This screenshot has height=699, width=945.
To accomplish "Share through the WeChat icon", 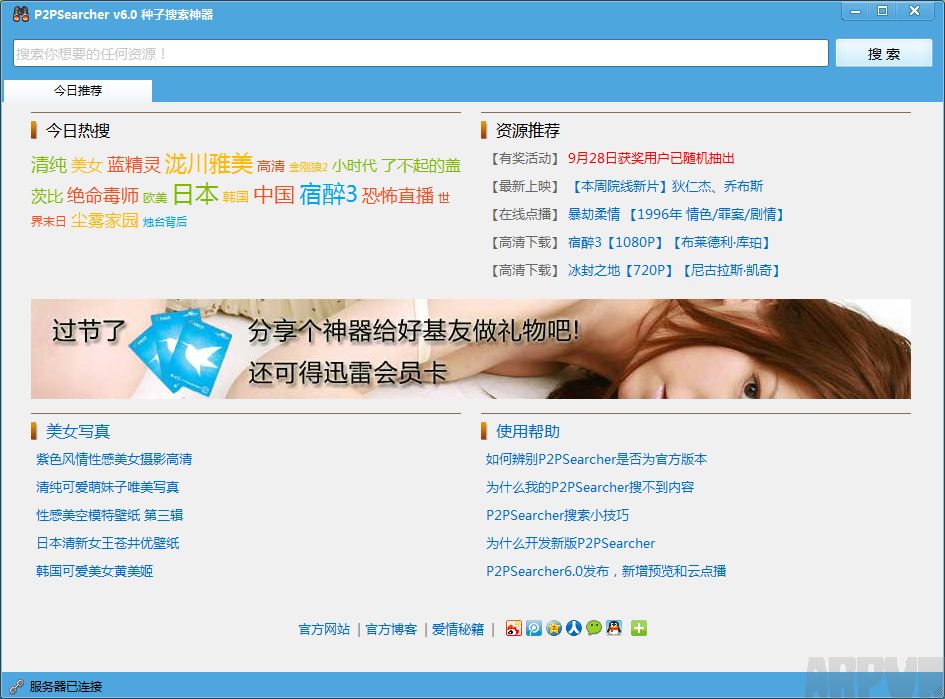I will (x=594, y=629).
